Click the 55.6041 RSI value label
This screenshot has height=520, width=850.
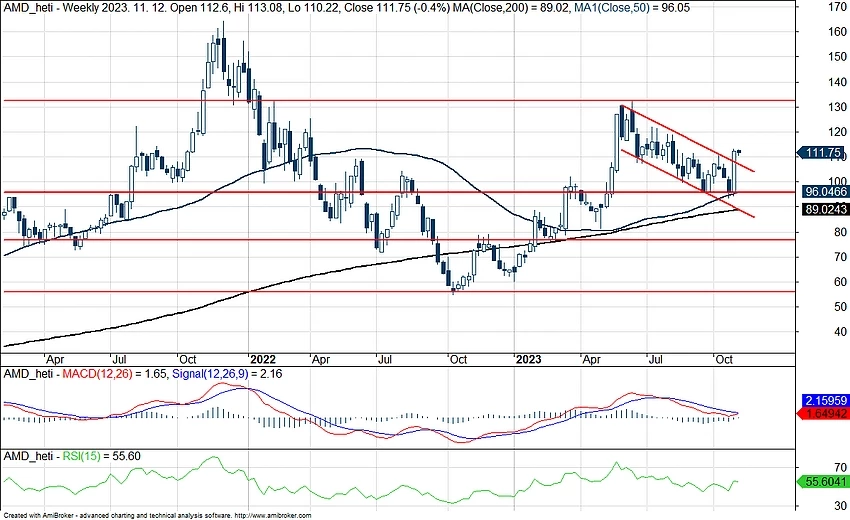(823, 482)
